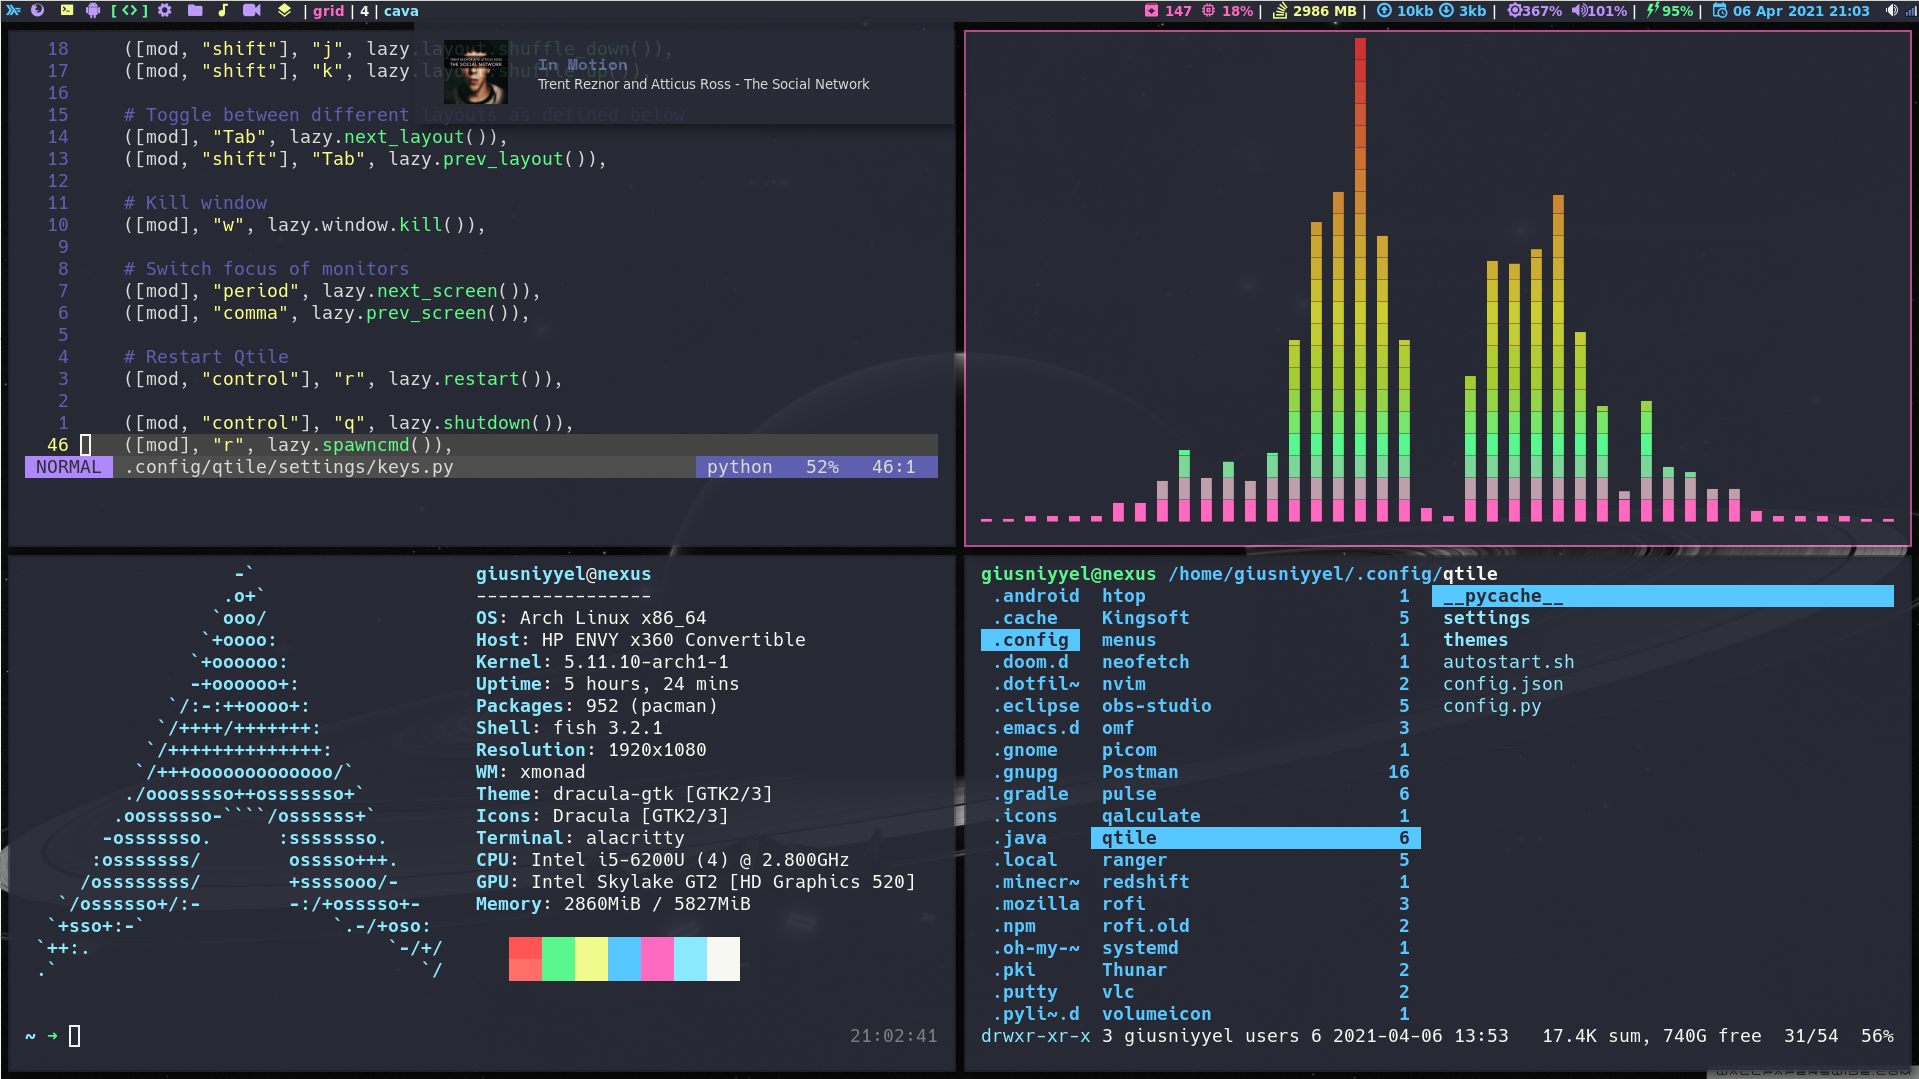This screenshot has width=1919, height=1079.
Task: Click the neofetch 'WM: xmonad' line
Action: (x=530, y=772)
